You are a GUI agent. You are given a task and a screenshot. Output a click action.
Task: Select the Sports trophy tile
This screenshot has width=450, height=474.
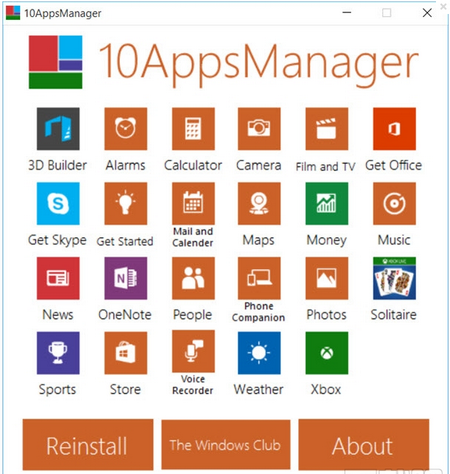coord(58,353)
